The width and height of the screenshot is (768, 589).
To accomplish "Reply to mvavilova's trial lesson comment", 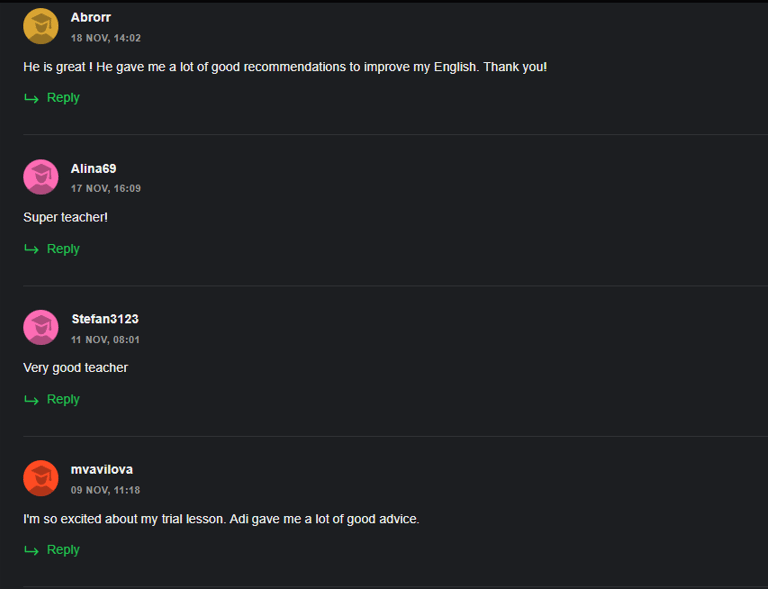I will tap(63, 550).
